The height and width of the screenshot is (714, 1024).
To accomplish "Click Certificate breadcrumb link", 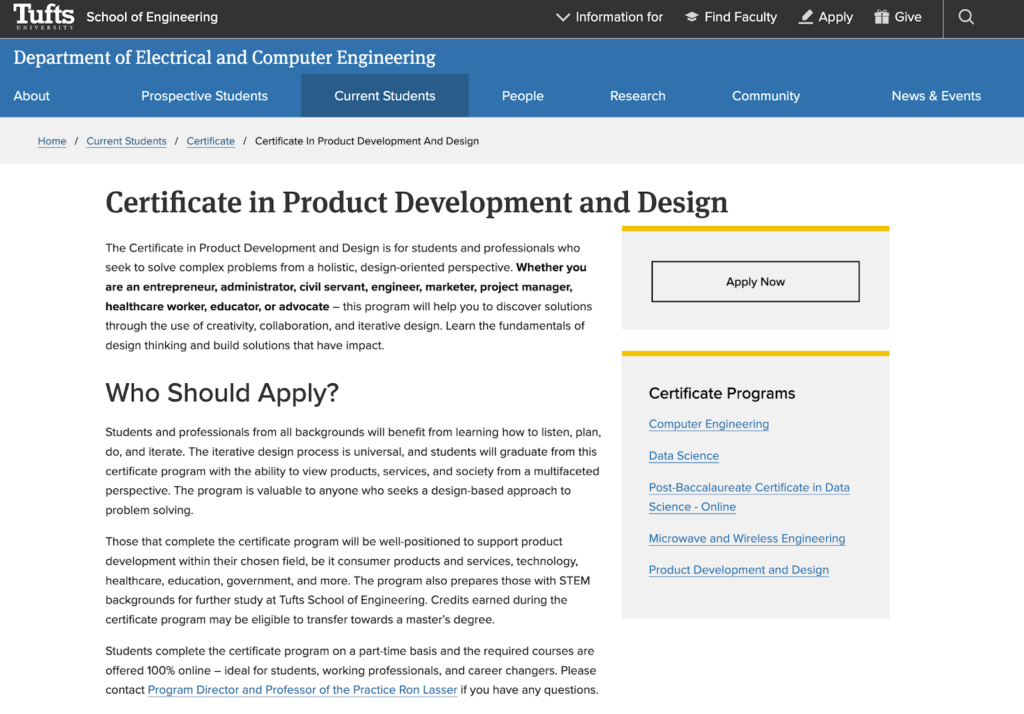I will point(210,141).
